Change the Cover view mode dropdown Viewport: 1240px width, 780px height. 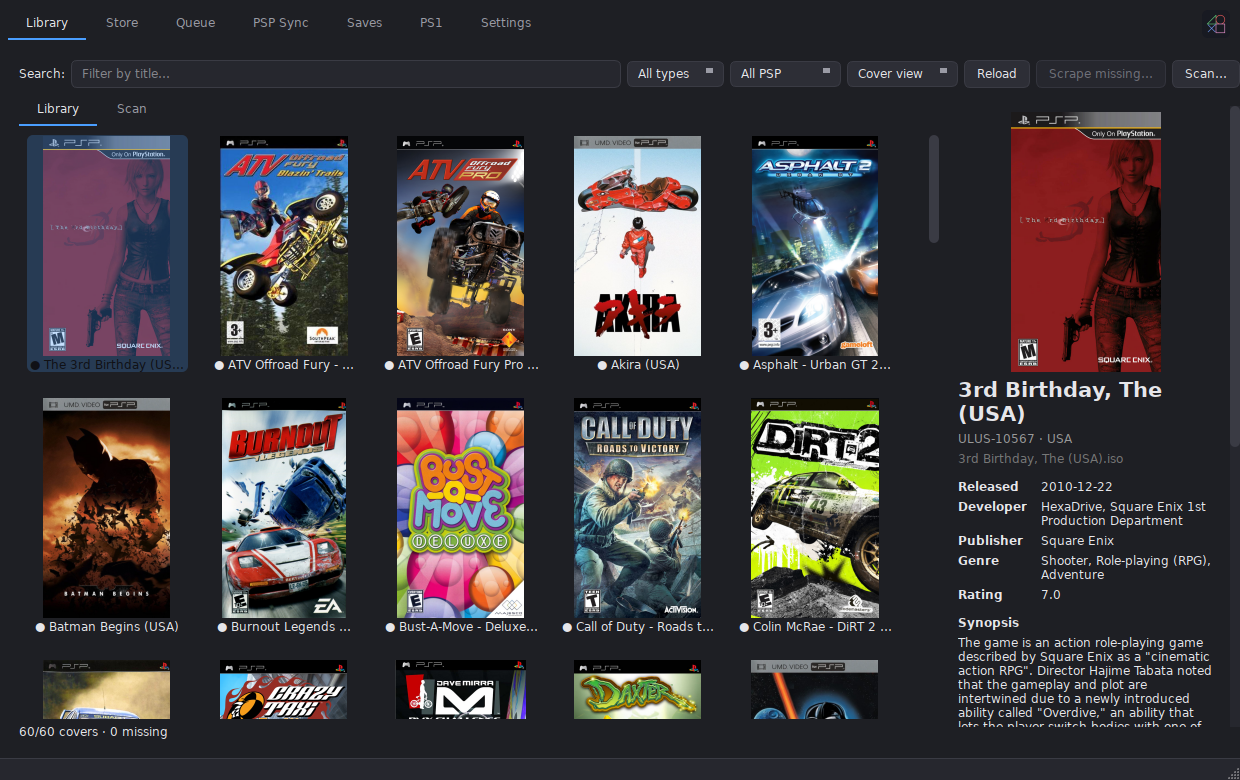point(902,73)
